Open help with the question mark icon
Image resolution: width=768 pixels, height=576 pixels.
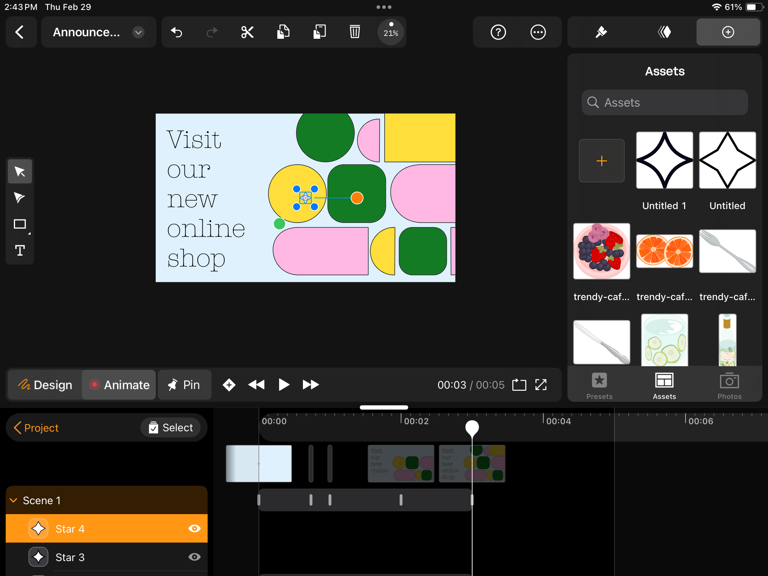click(498, 32)
